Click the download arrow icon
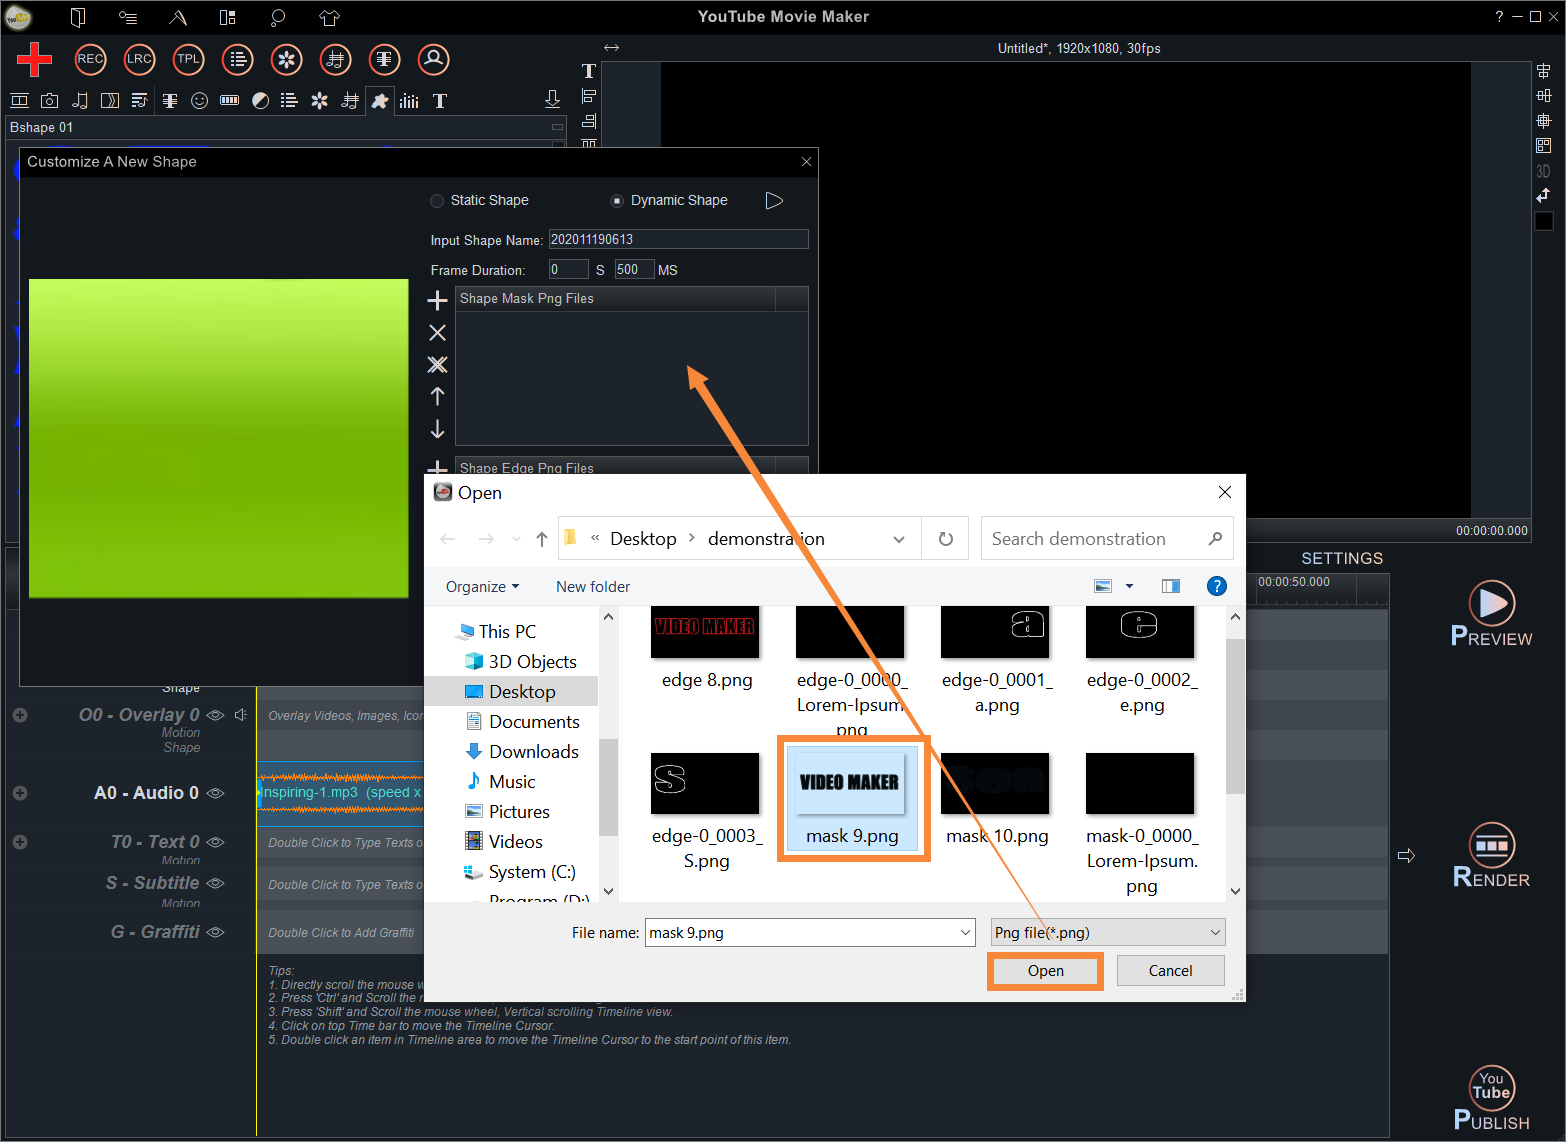Image resolution: width=1566 pixels, height=1142 pixels. 552,99
